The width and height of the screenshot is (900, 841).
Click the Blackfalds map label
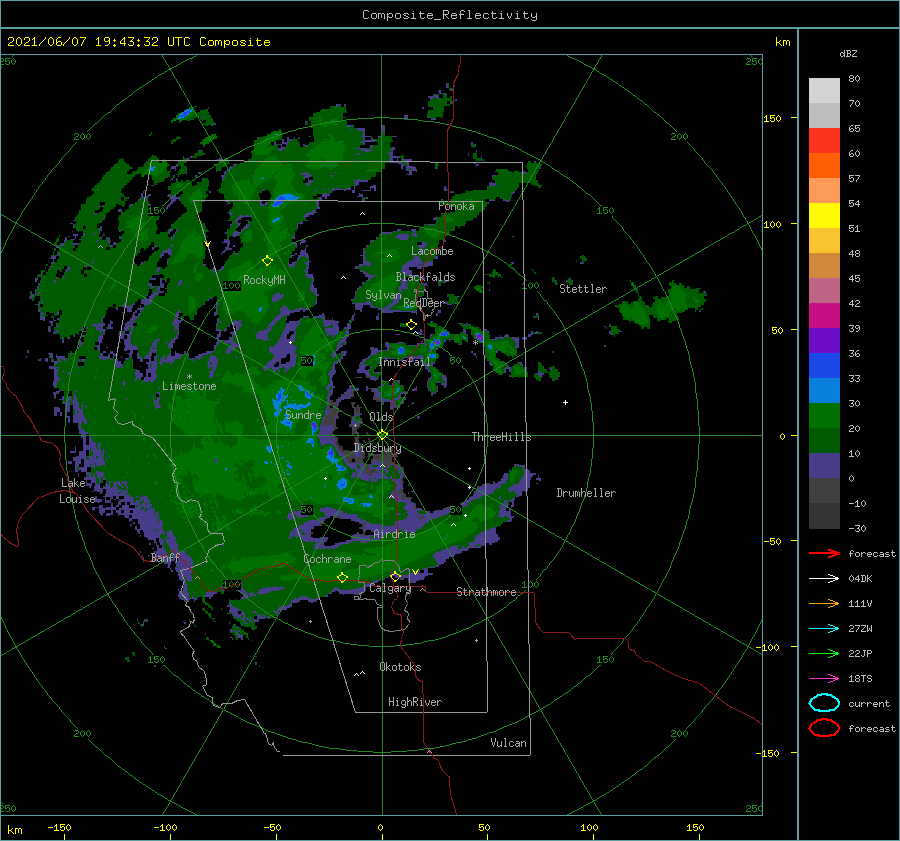click(425, 277)
